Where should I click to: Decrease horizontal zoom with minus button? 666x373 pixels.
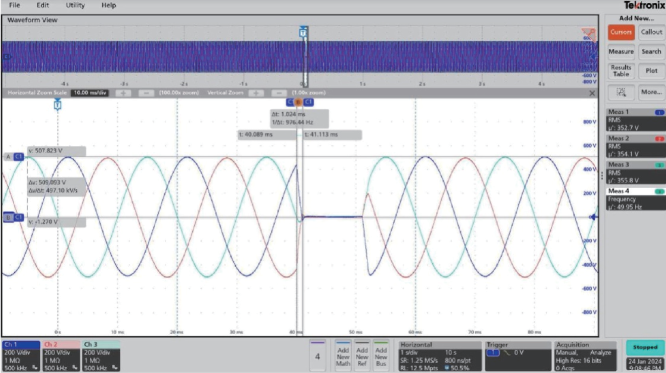coord(146,93)
